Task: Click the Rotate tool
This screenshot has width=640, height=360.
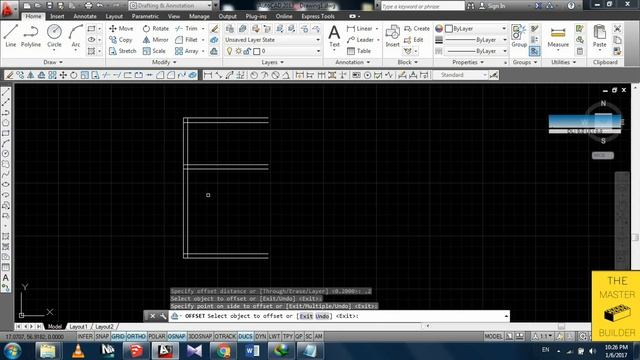Action: click(156, 29)
